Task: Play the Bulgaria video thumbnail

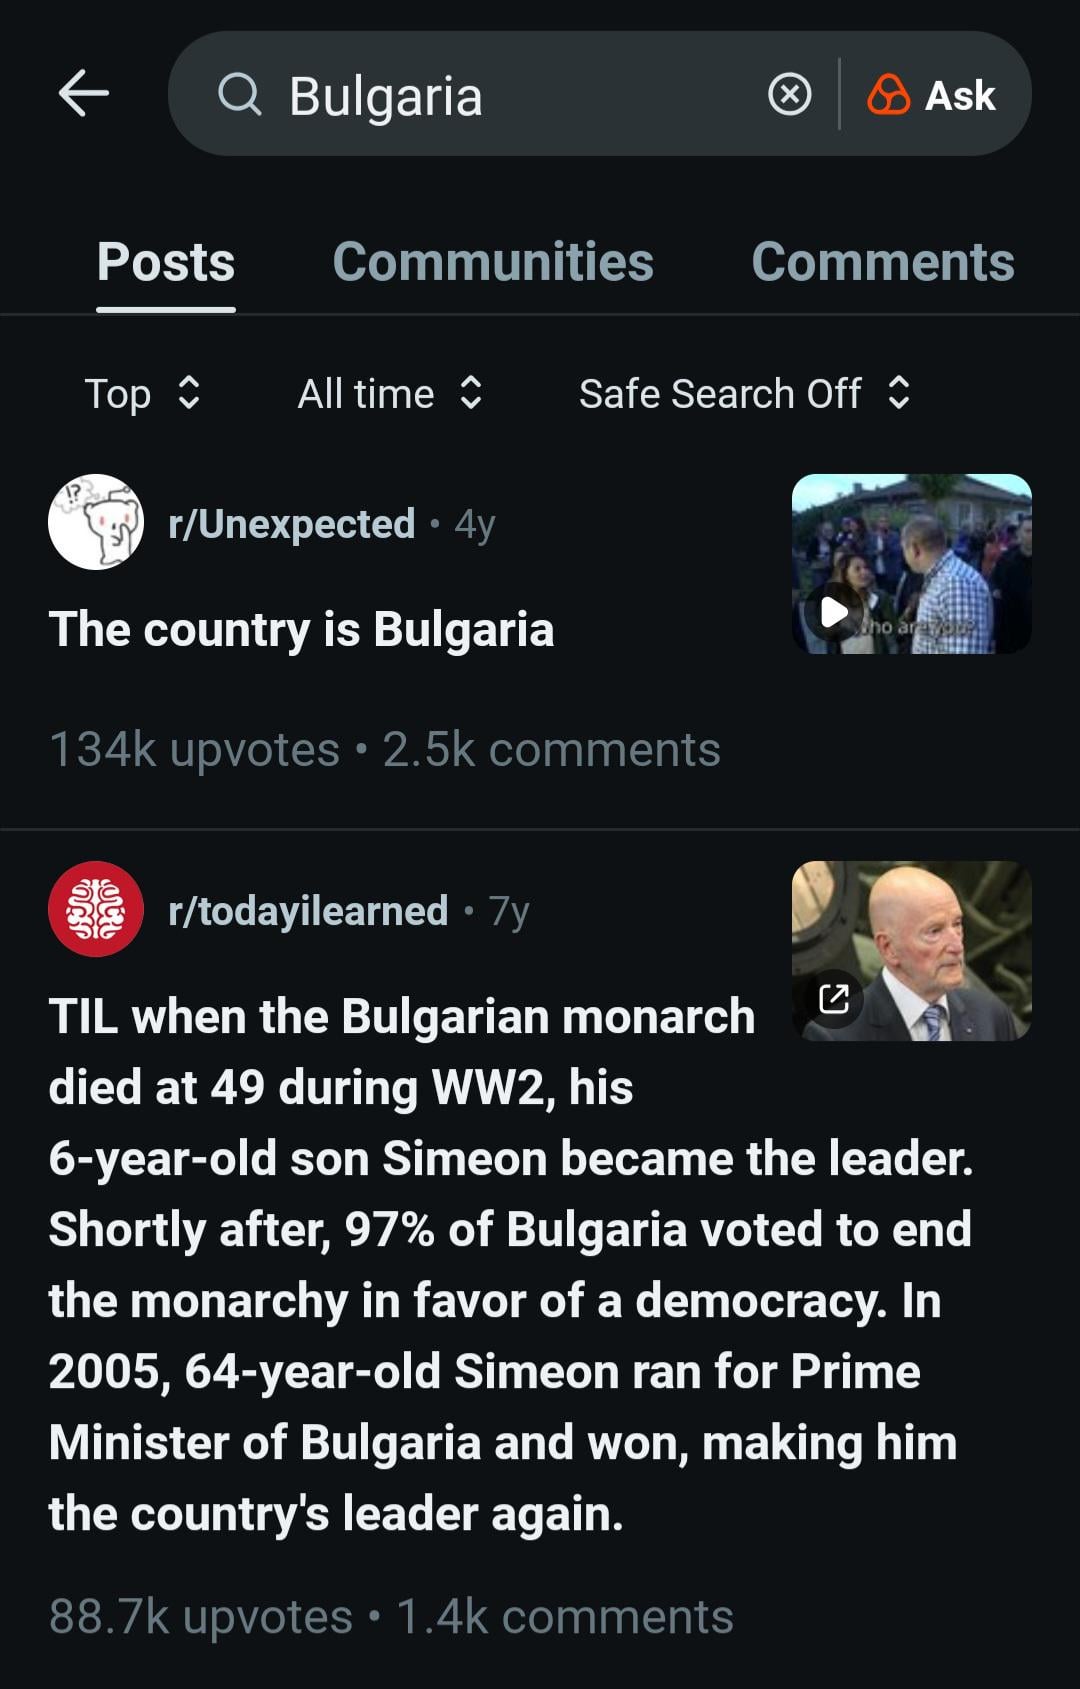Action: [834, 611]
